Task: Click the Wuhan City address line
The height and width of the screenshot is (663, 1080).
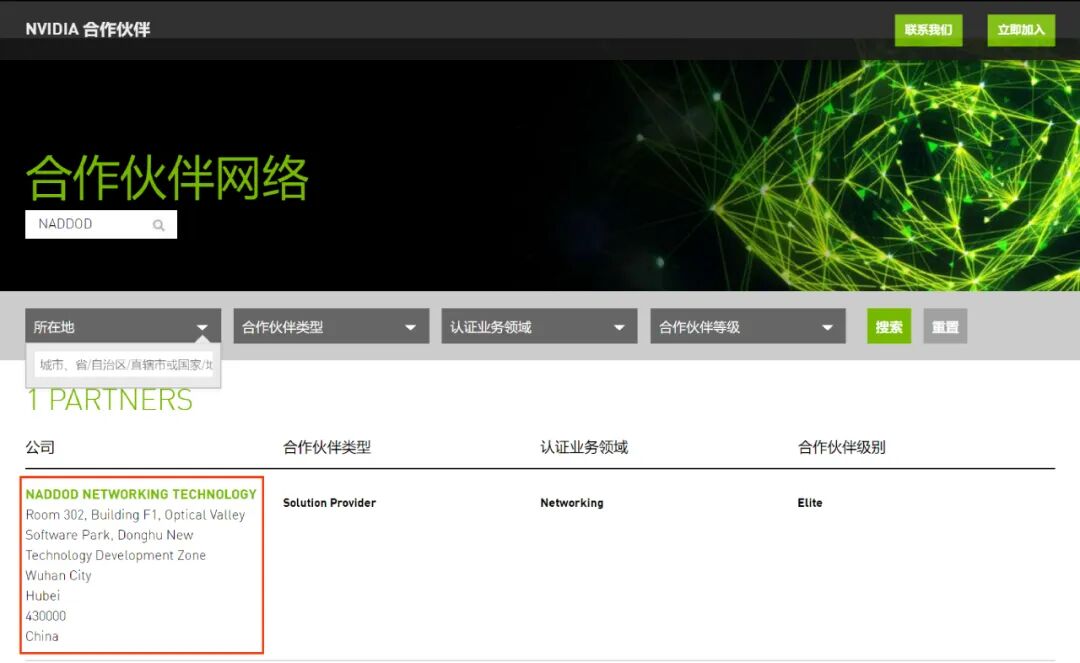Action: (x=59, y=576)
